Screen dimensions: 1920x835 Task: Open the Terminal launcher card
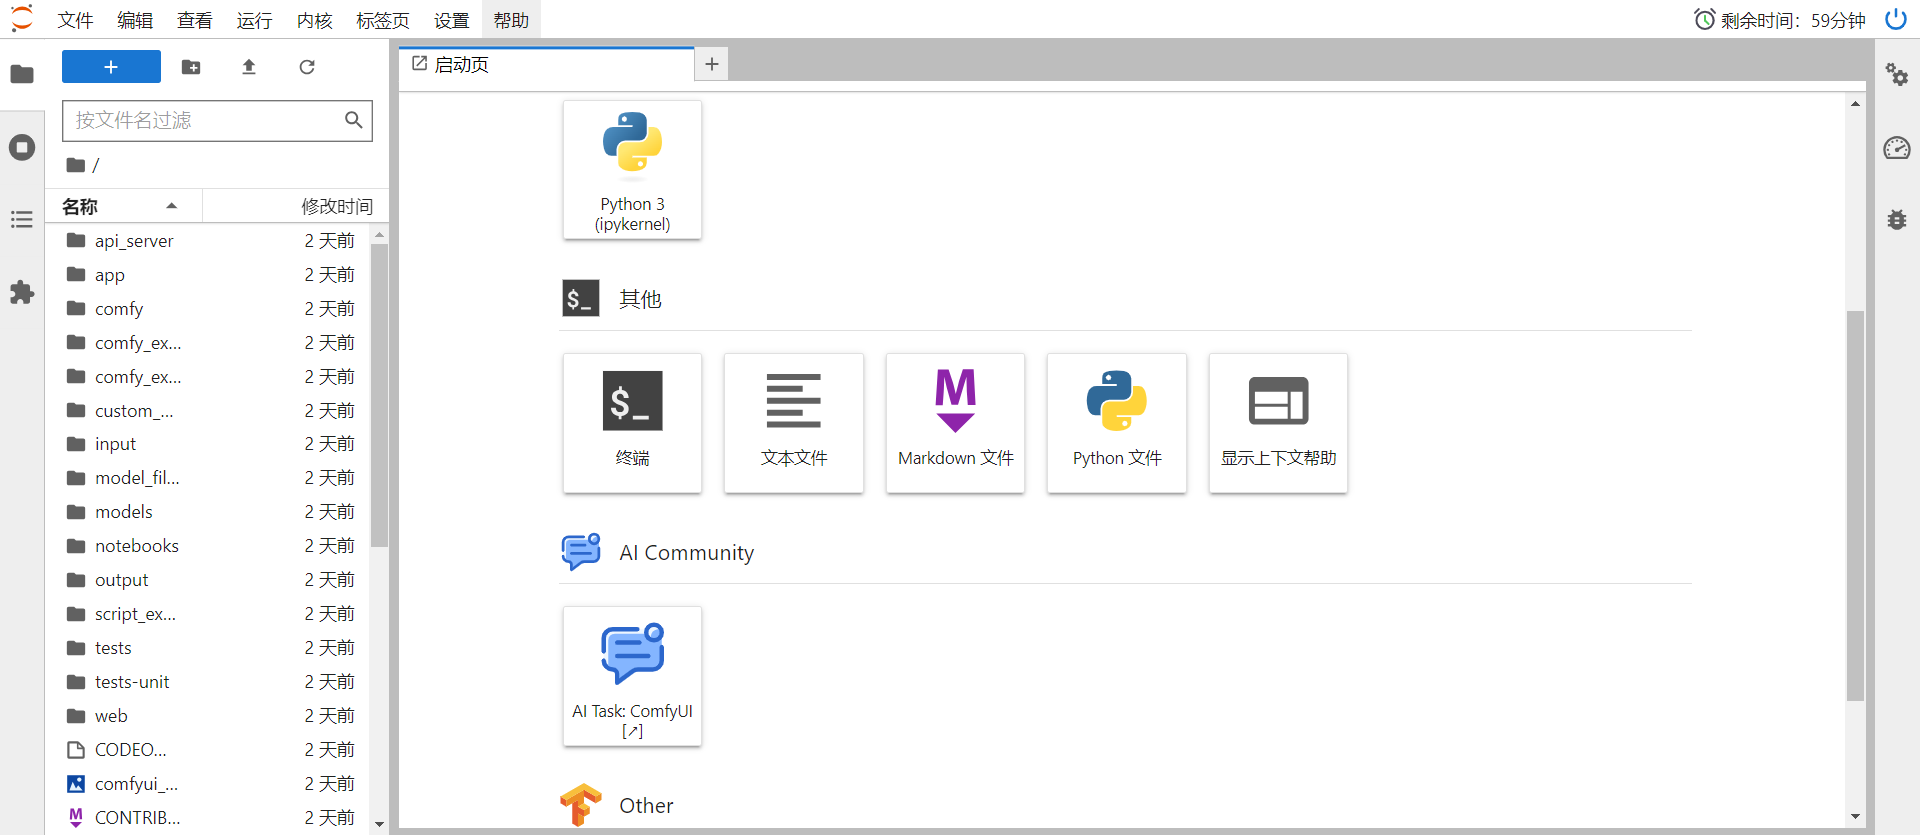pos(632,422)
